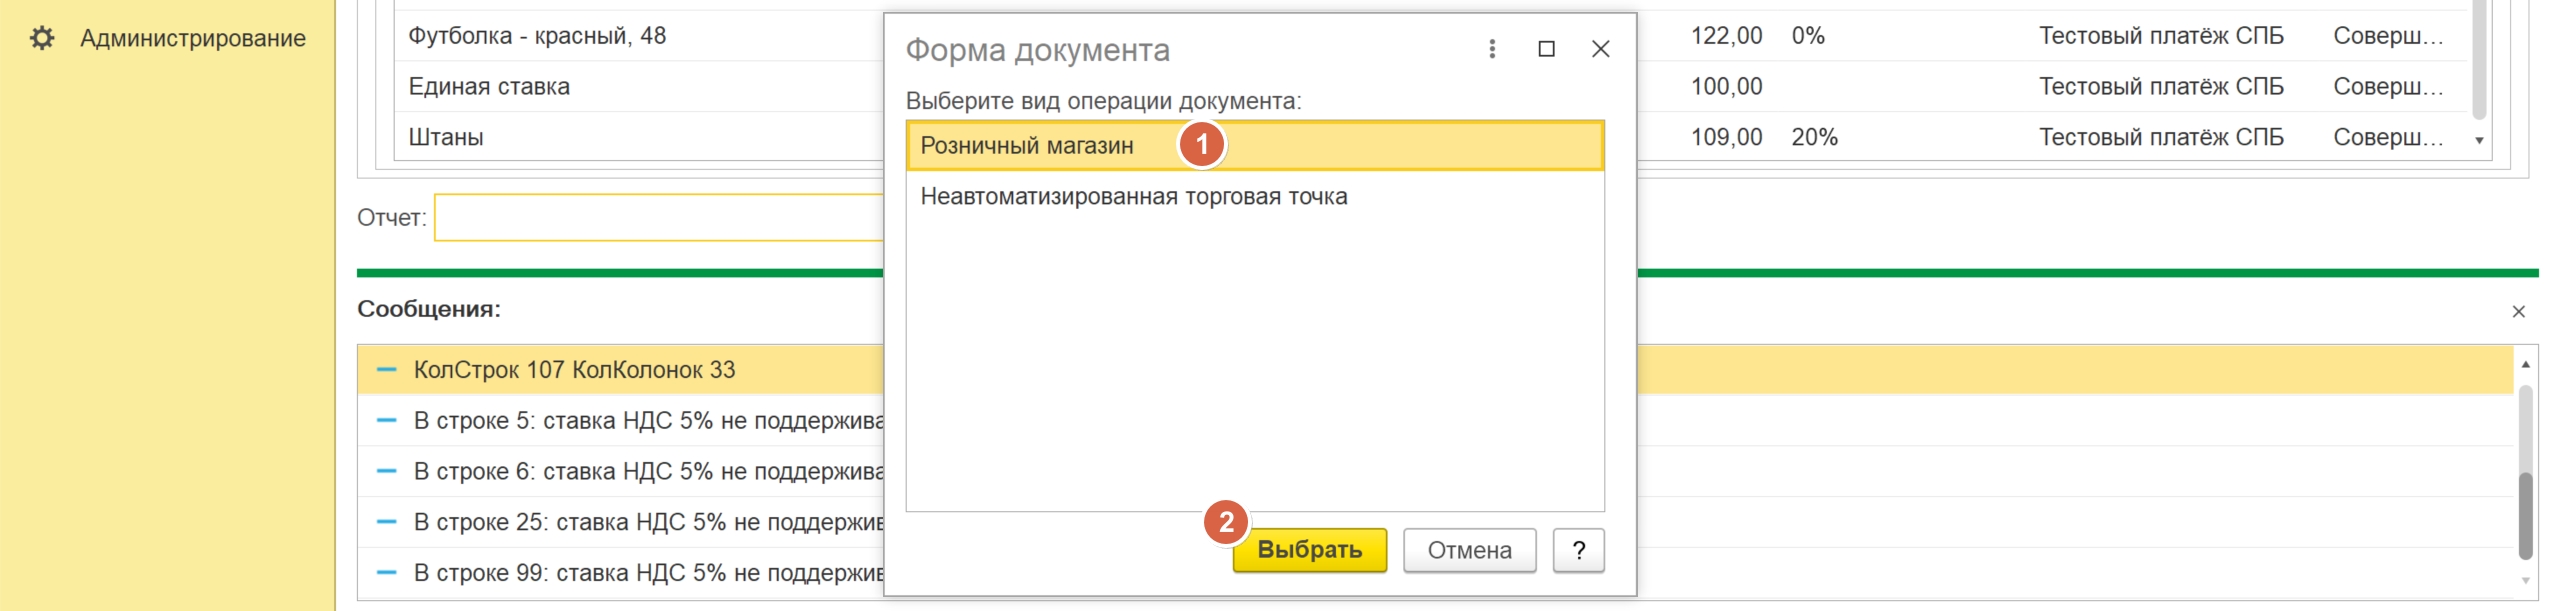Select Розничный магазин operation type
Image resolution: width=2559 pixels, height=611 pixels.
(x=1027, y=146)
